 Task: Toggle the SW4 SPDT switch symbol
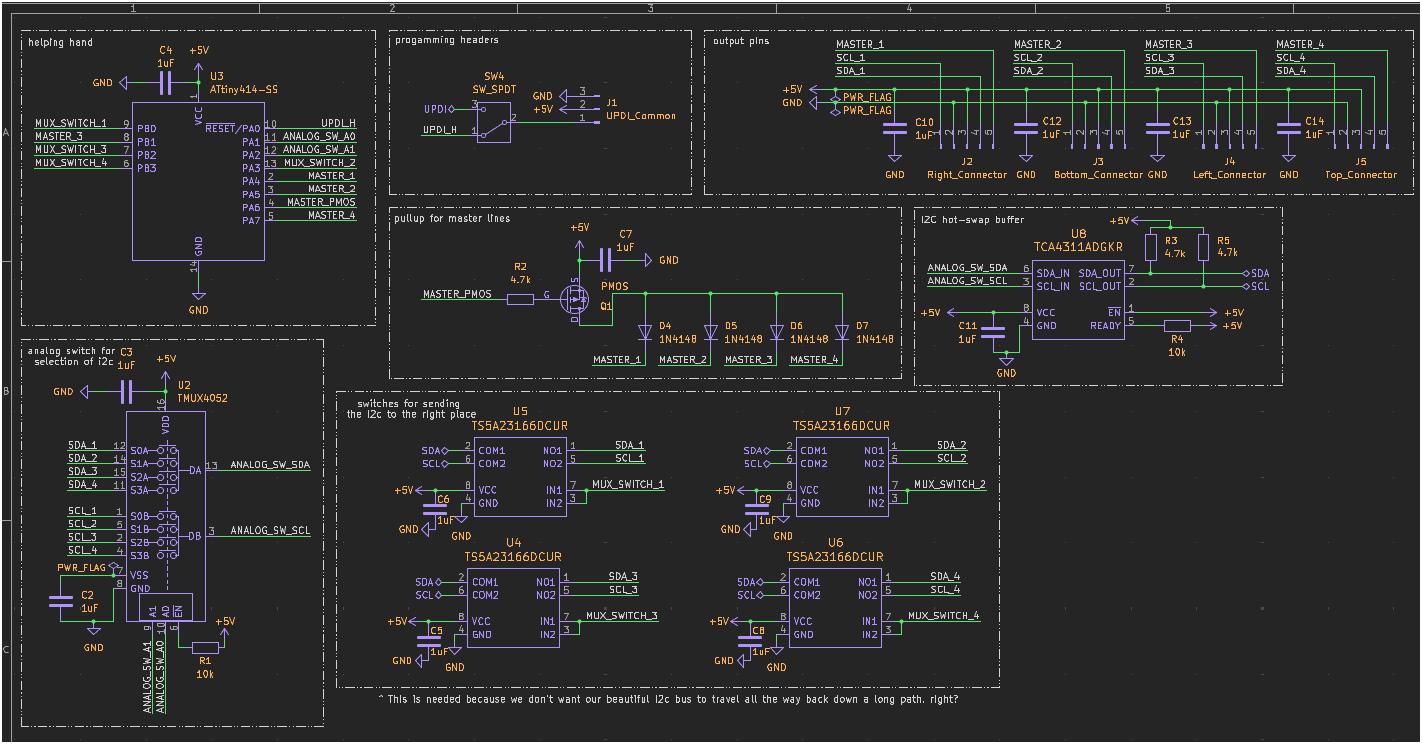click(493, 125)
